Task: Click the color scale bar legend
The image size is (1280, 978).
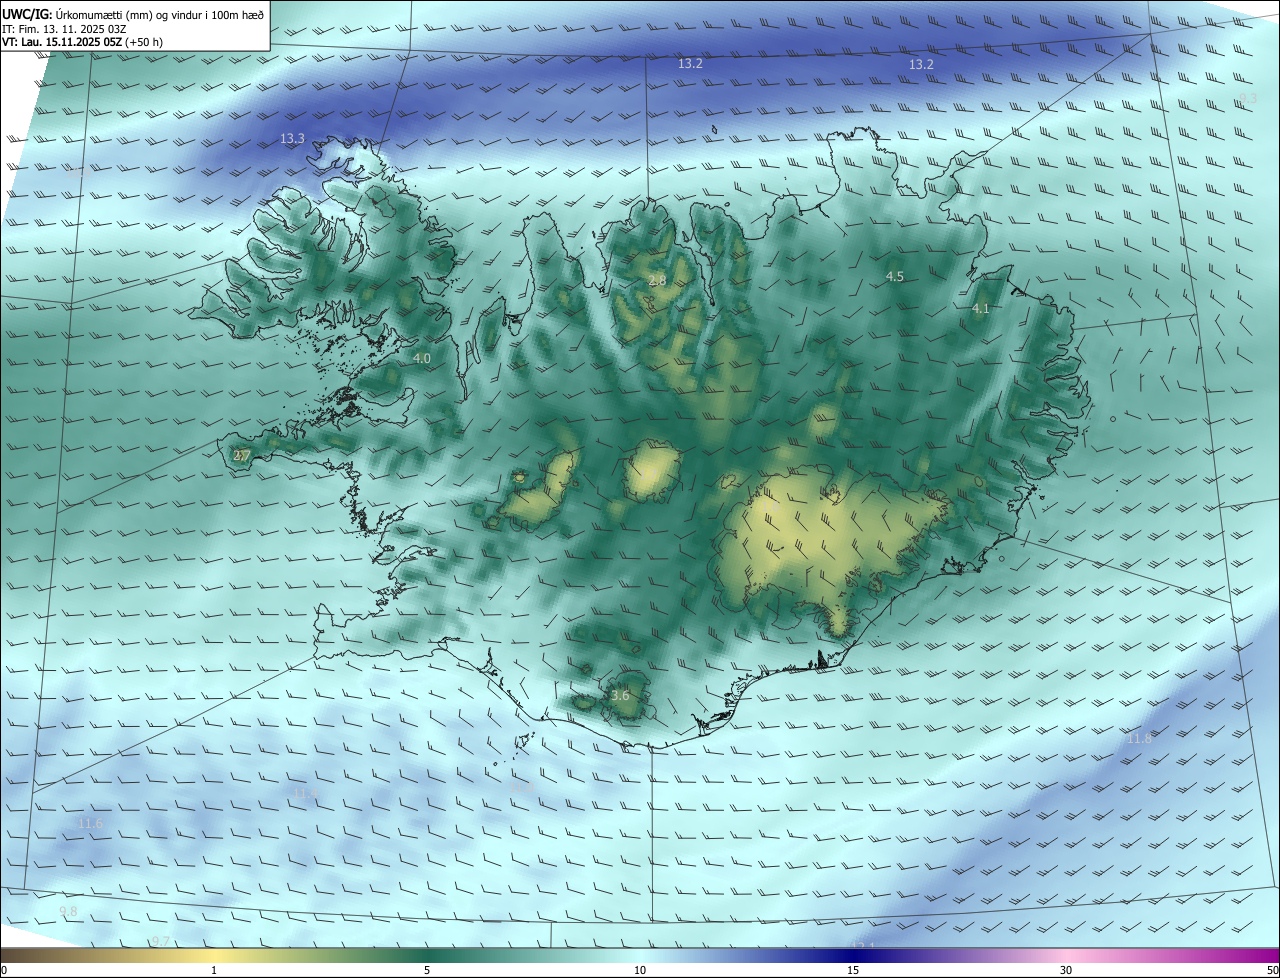Action: (640, 955)
